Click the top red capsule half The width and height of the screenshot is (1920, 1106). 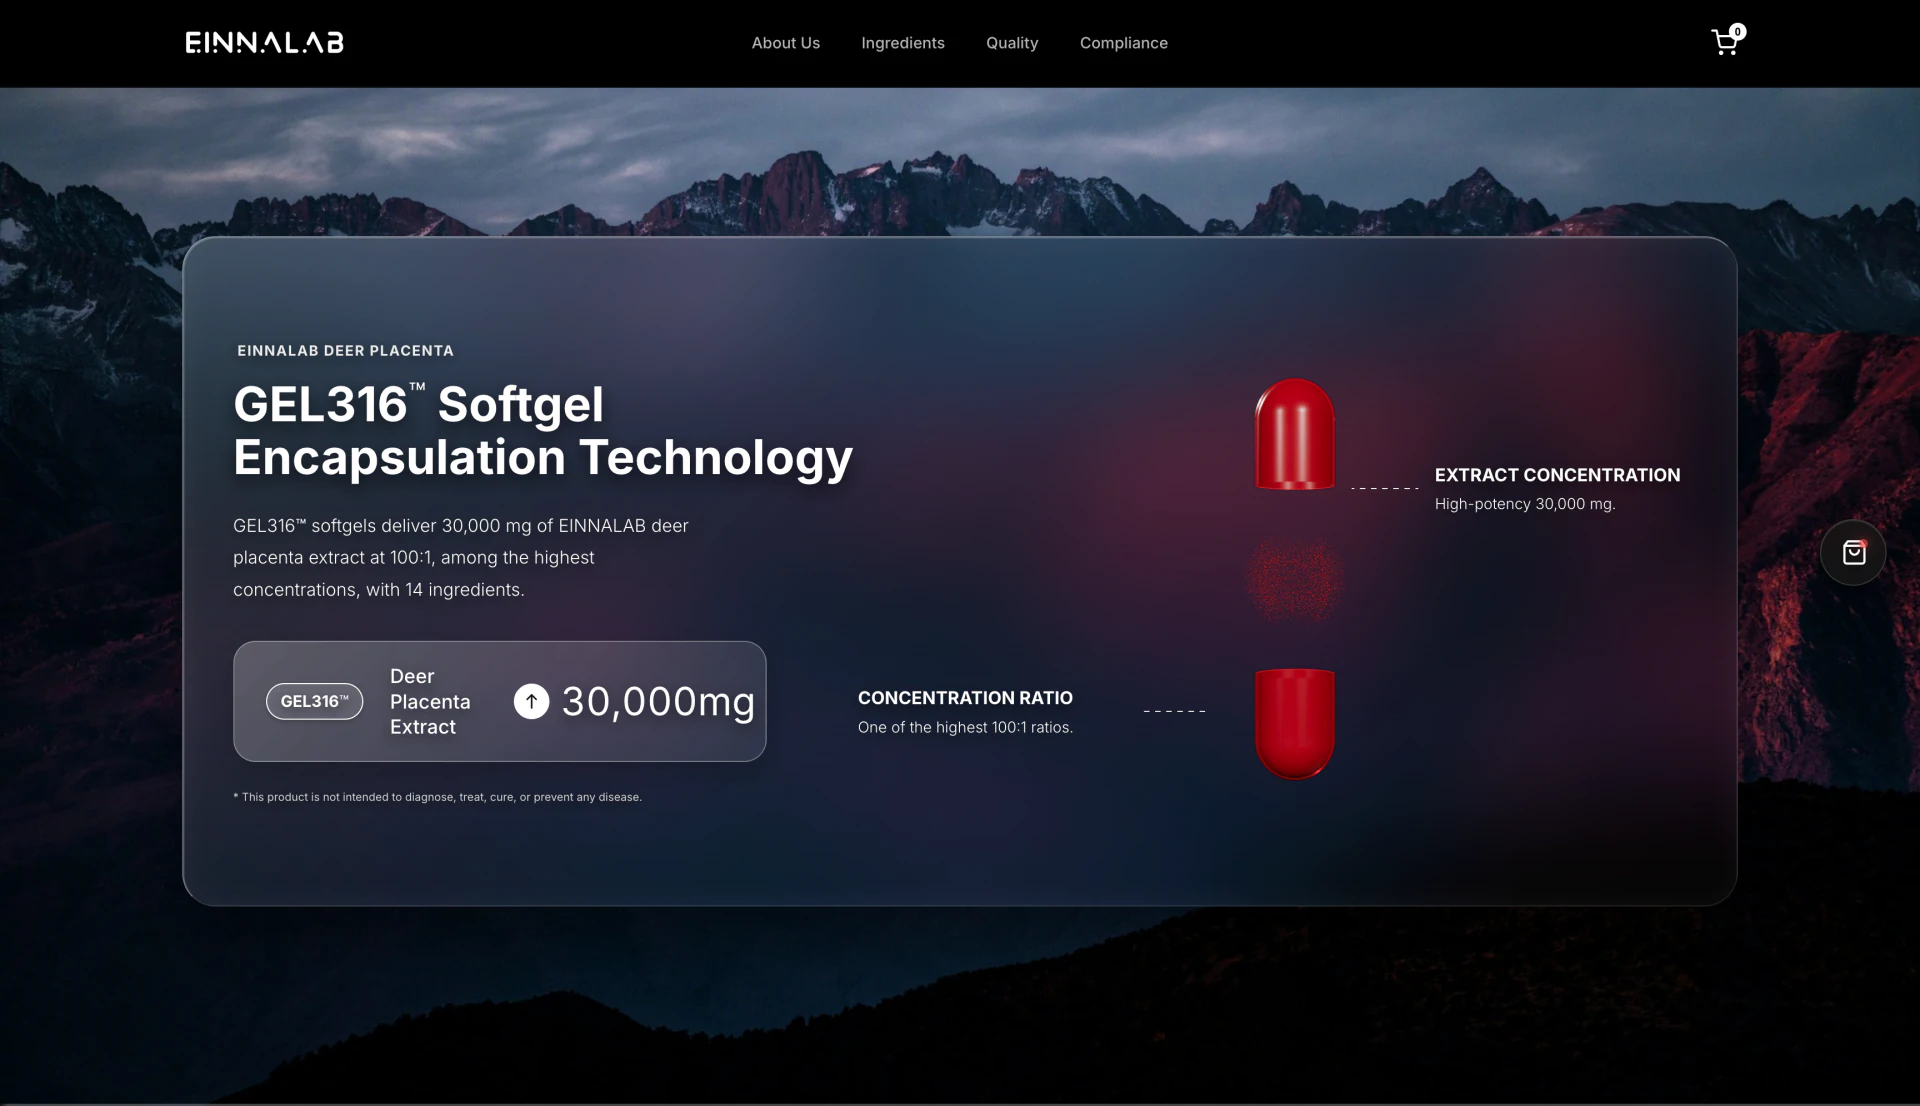1294,434
